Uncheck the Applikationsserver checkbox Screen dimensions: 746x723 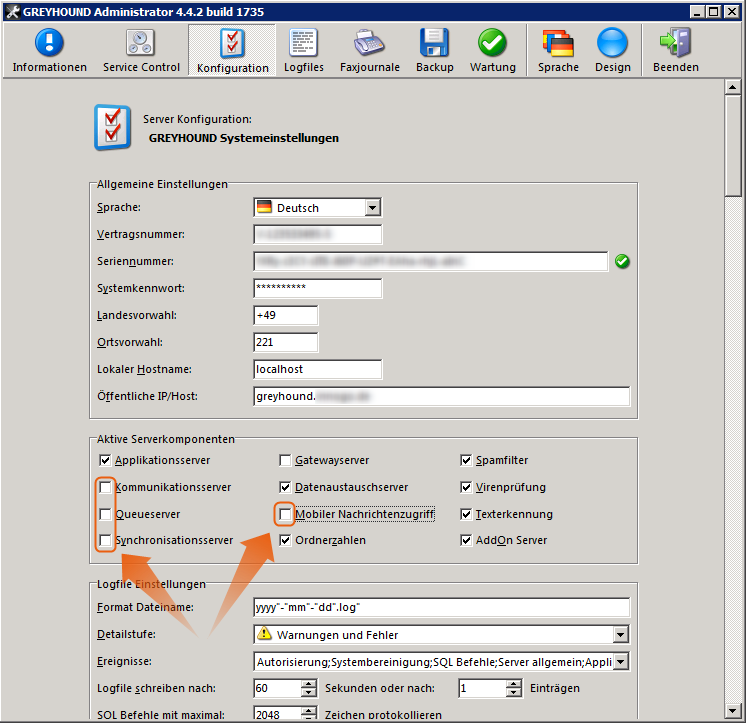tap(105, 460)
